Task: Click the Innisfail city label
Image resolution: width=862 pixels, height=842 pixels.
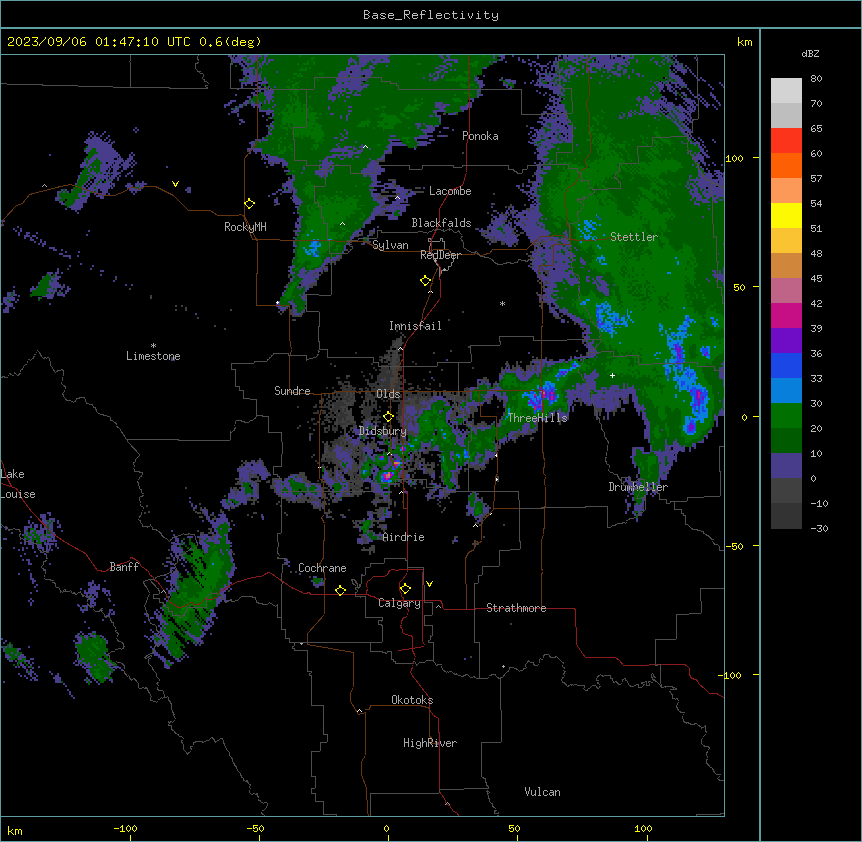Action: pyautogui.click(x=415, y=326)
